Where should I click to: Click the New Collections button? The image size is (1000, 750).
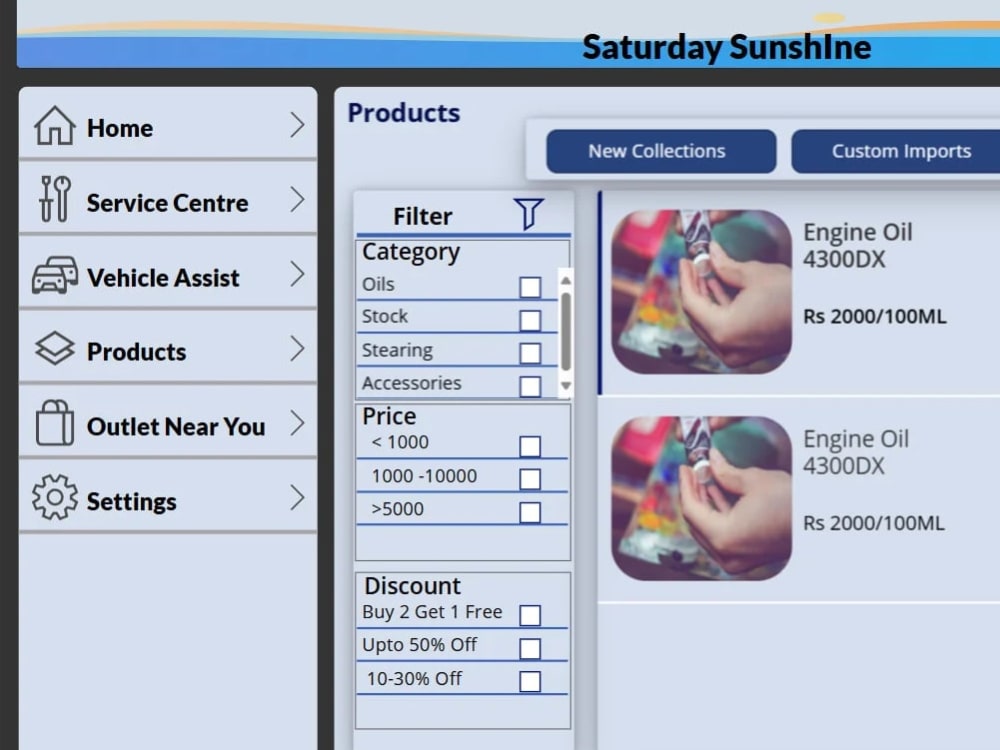(661, 151)
